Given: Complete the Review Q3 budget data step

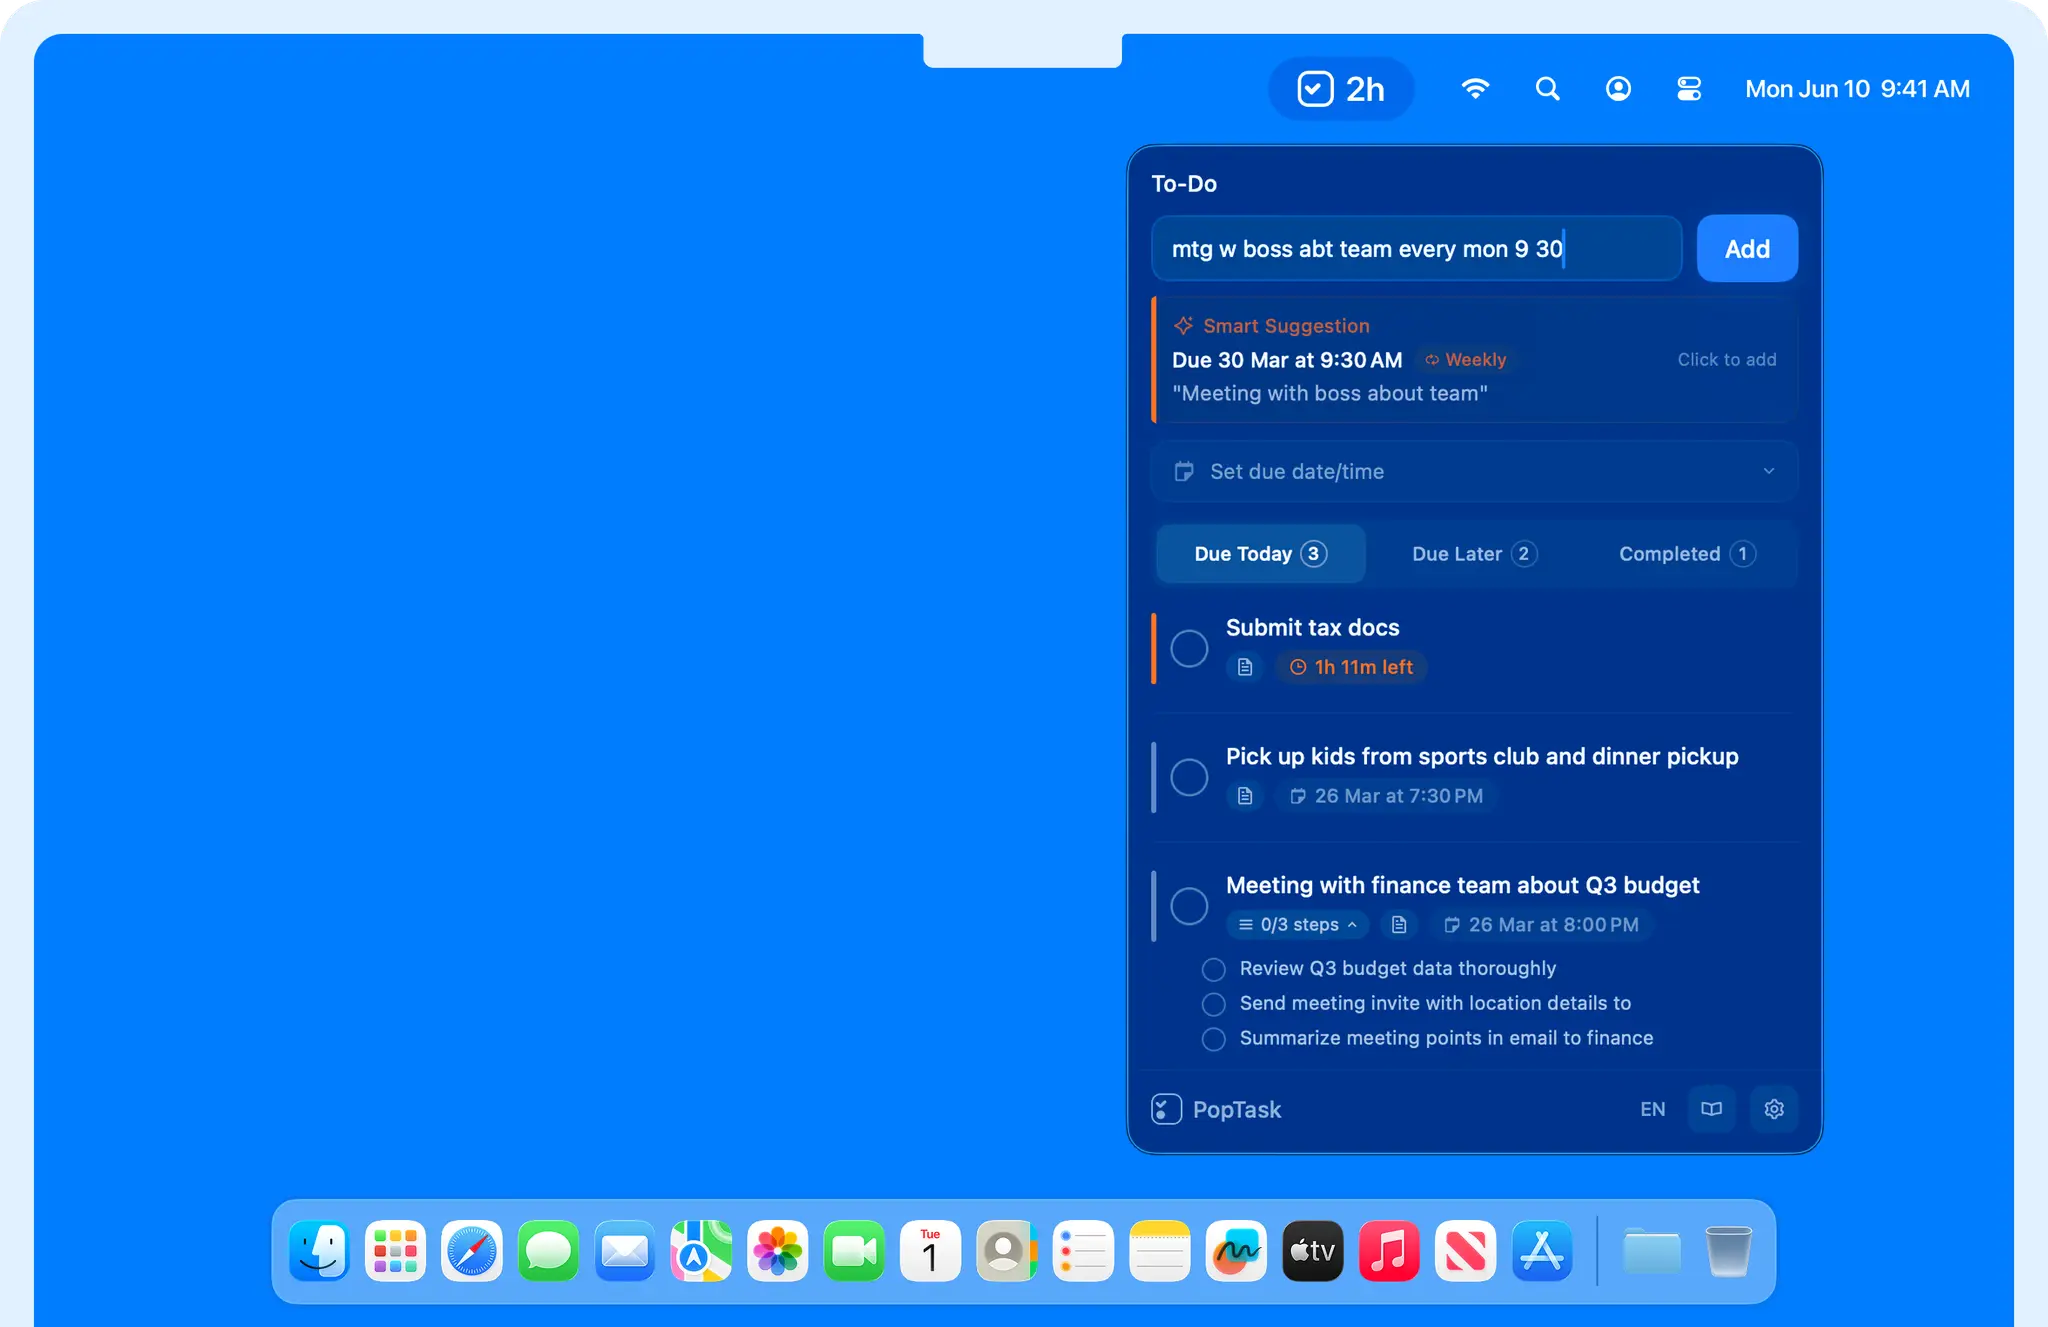Looking at the screenshot, I should click(1214, 968).
